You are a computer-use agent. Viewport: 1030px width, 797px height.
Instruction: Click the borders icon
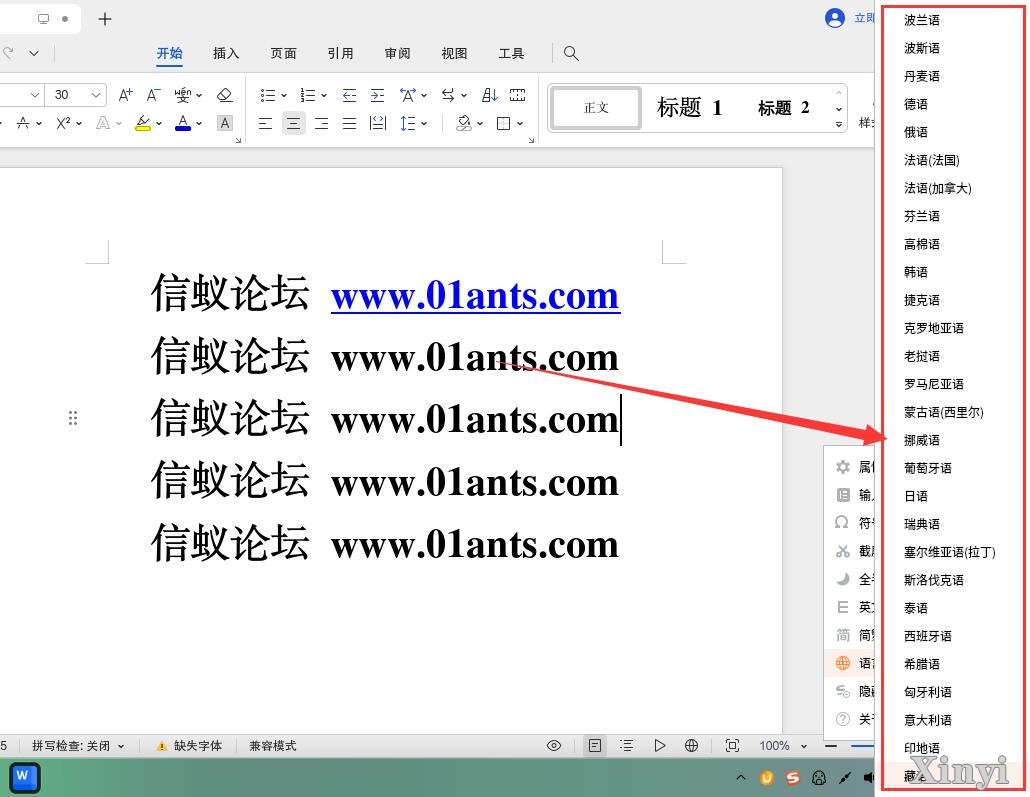[x=504, y=123]
